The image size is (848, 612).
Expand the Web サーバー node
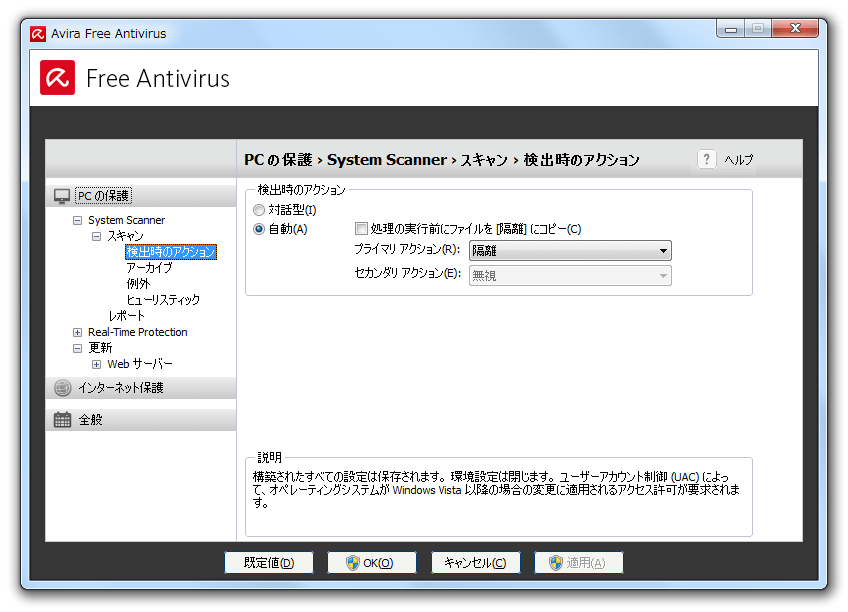point(96,364)
